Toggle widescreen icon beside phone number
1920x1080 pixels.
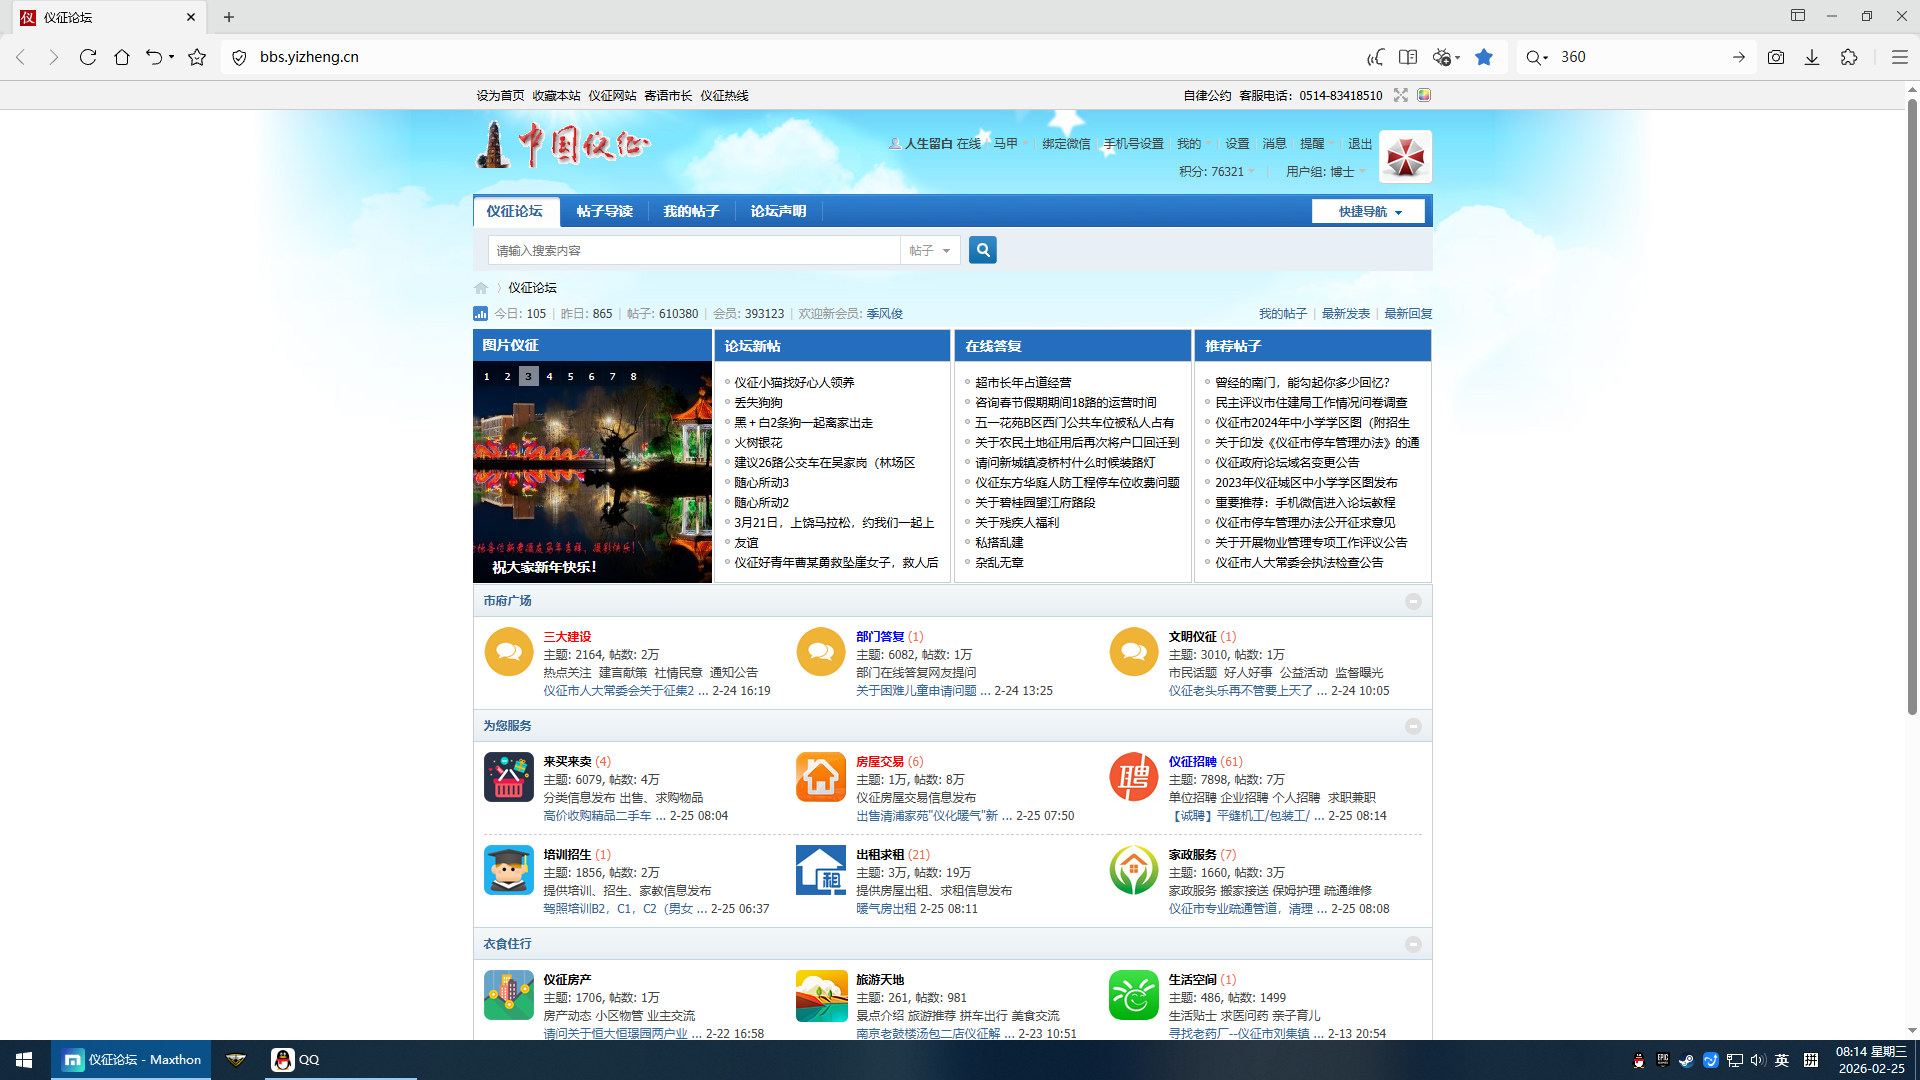point(1401,95)
